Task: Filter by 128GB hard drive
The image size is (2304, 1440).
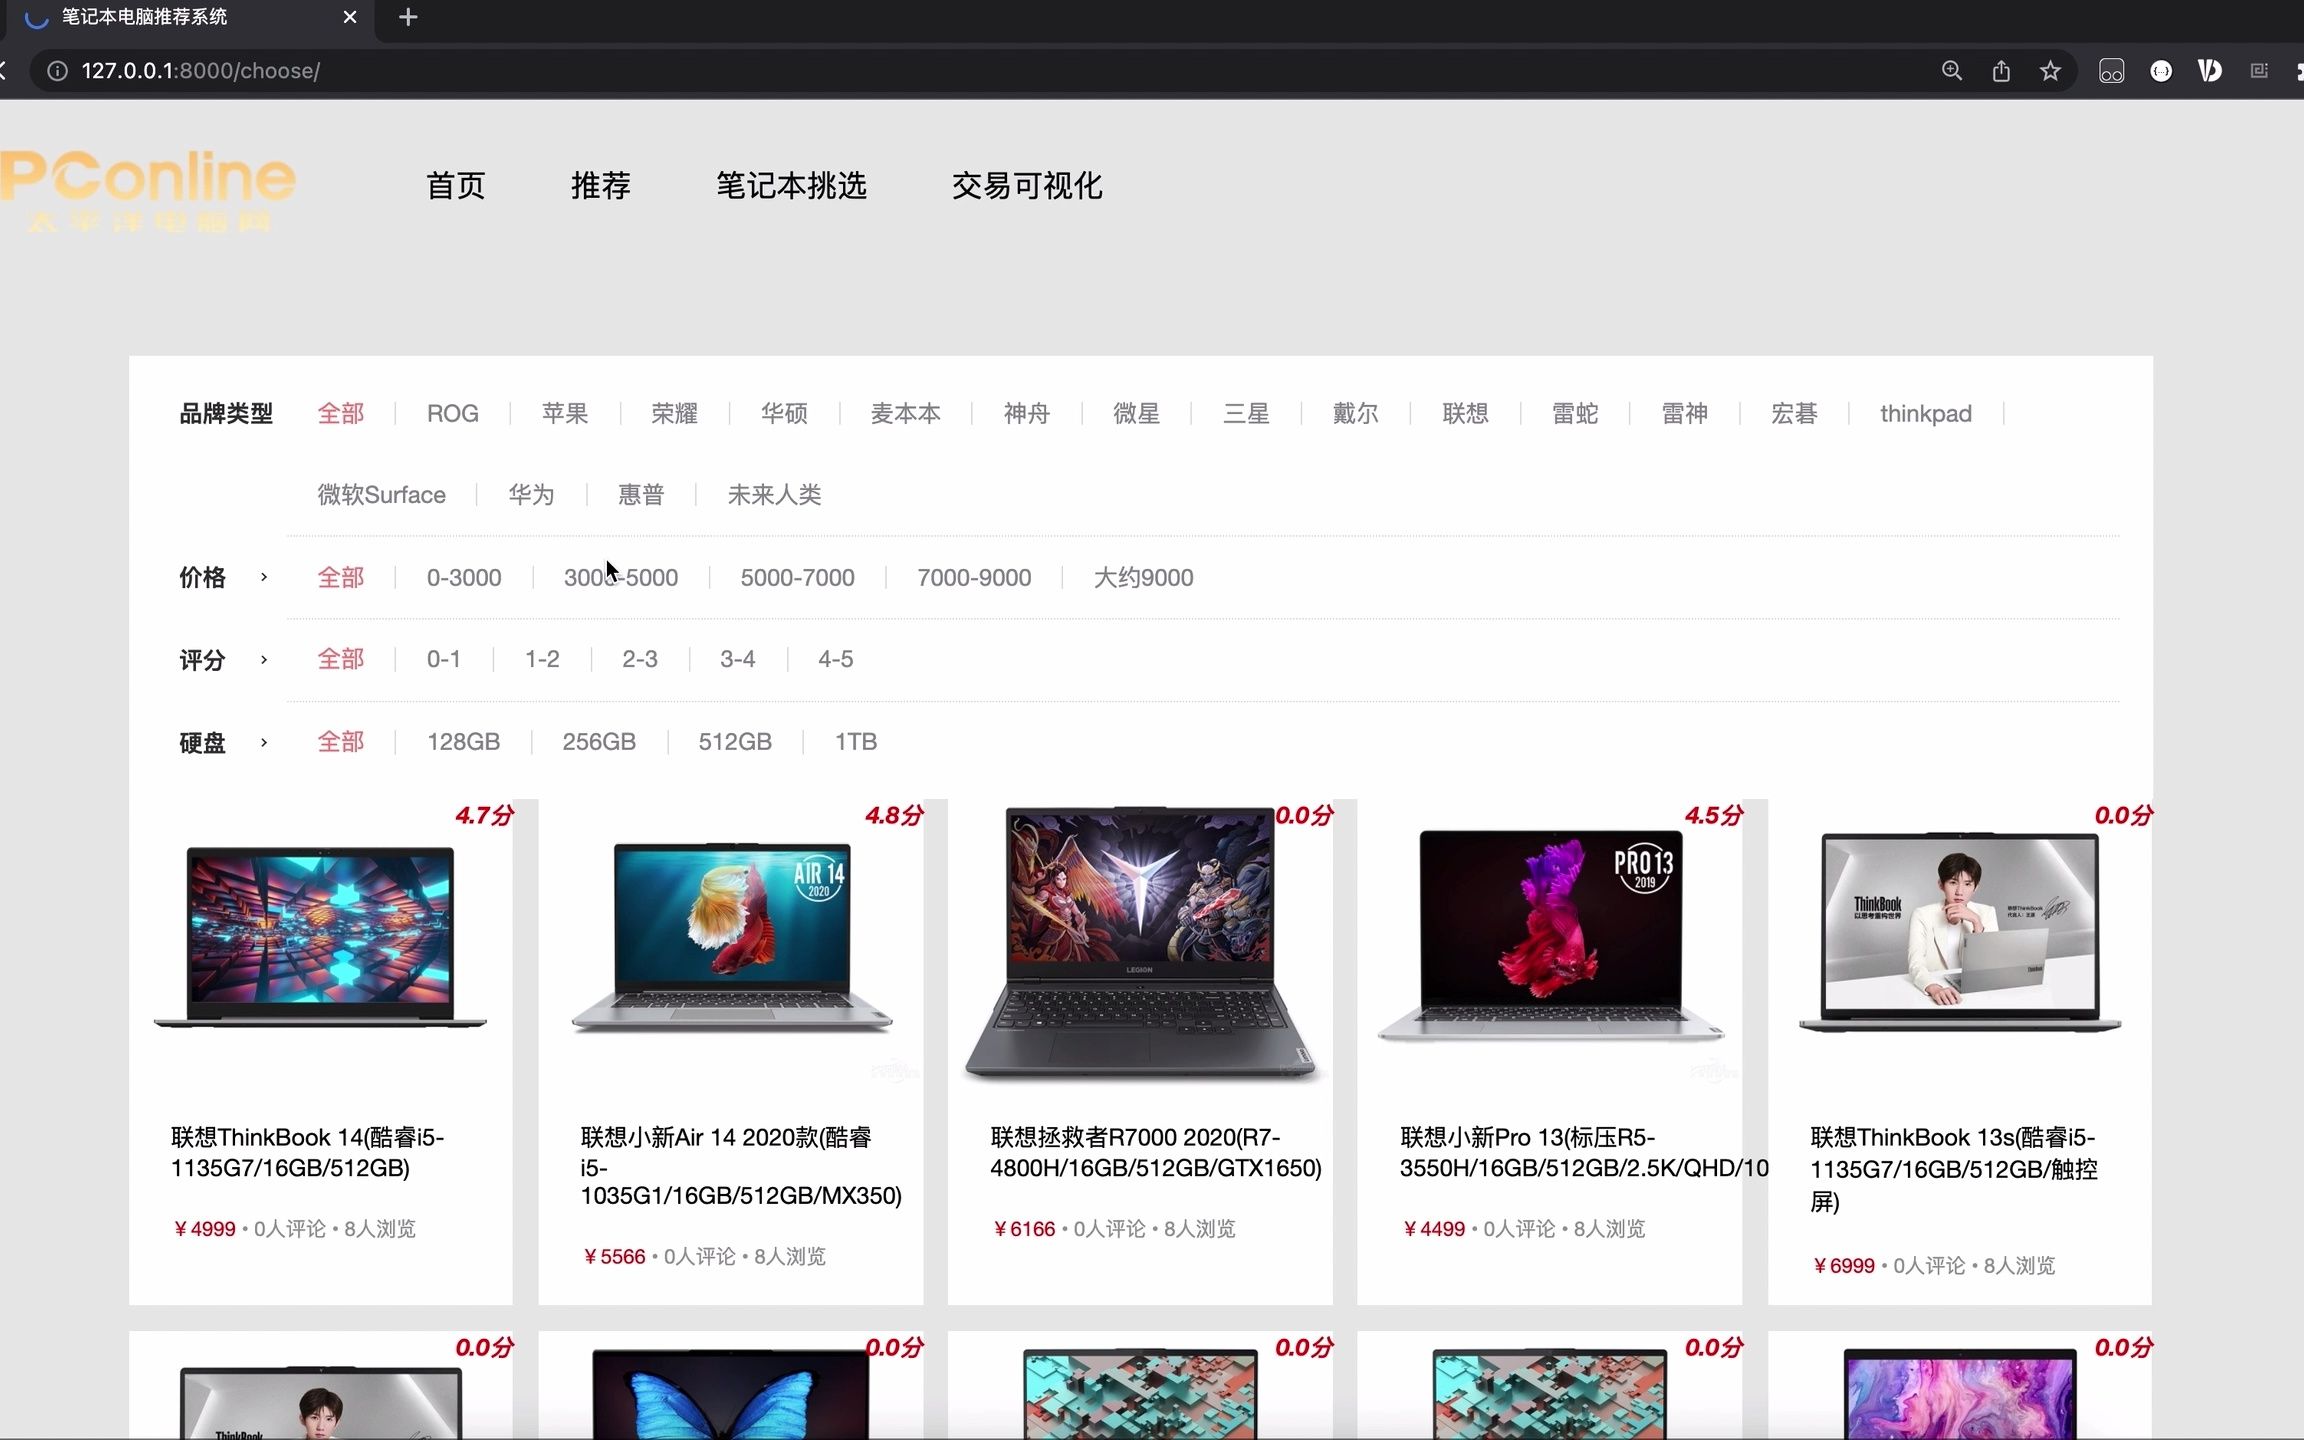Action: point(463,742)
